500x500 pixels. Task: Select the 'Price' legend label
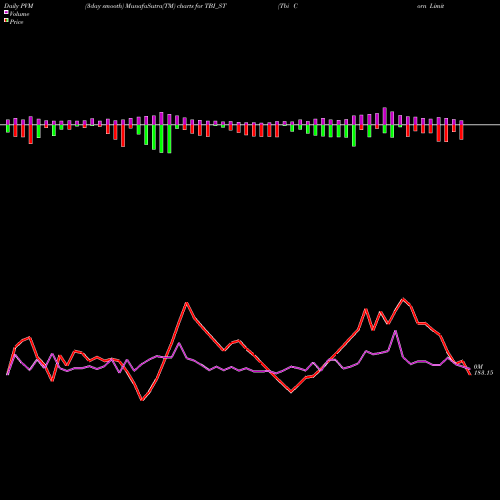tap(16, 22)
